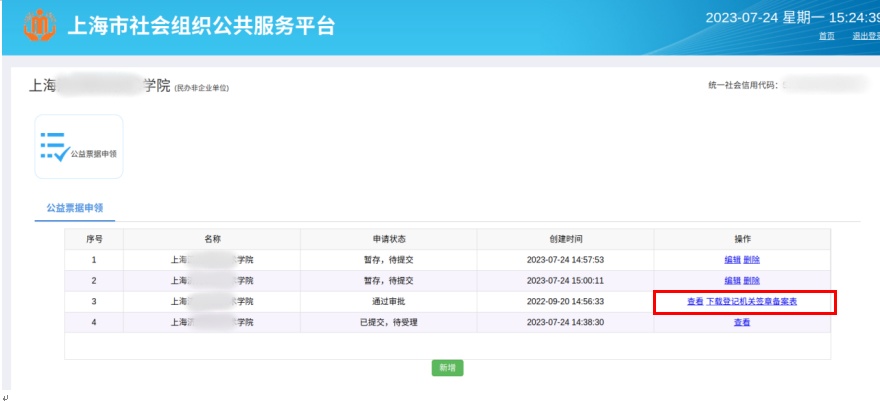Click the 名称 column header

click(x=211, y=239)
